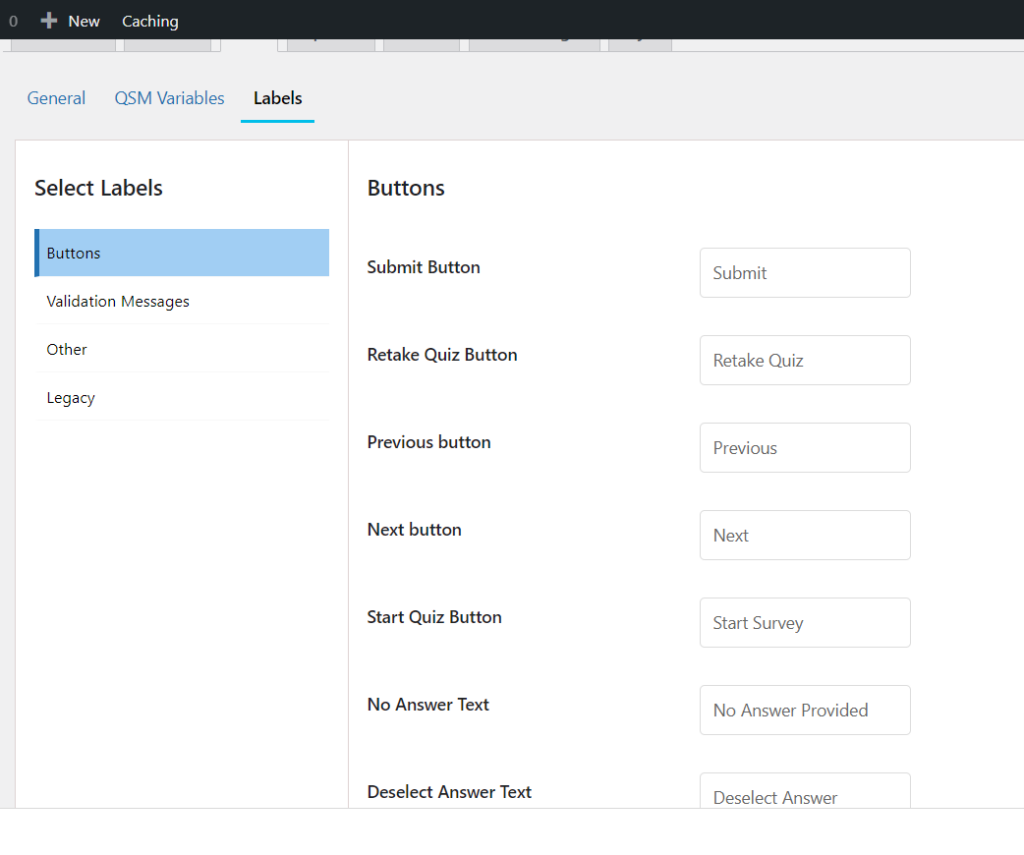
Task: Choose Other in the labels sidebar
Action: [x=67, y=349]
